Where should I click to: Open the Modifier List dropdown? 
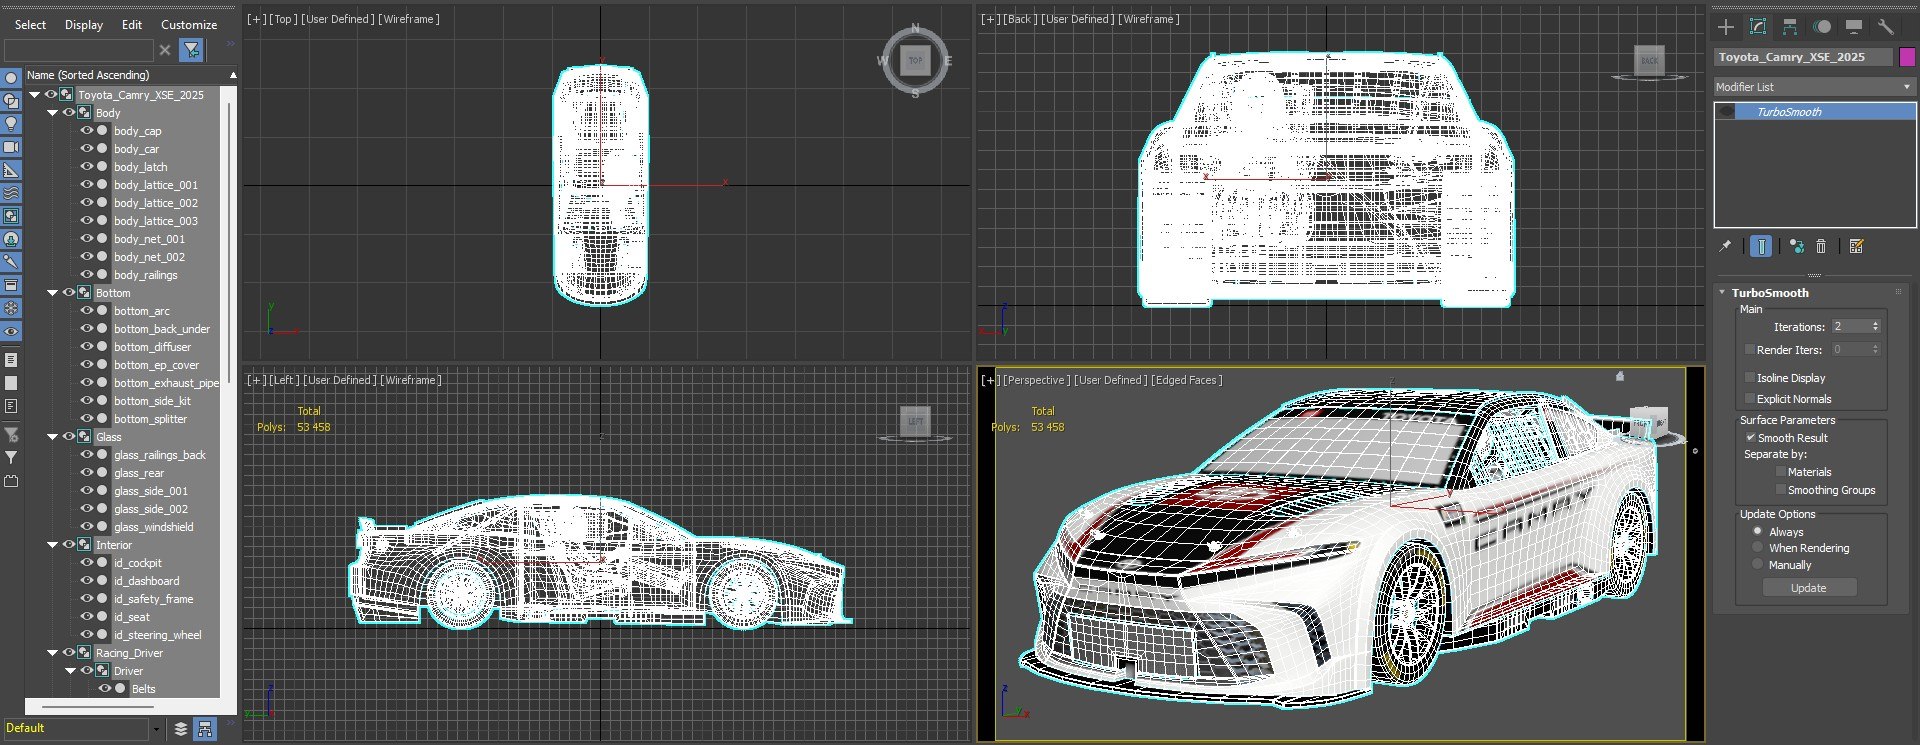click(x=1814, y=87)
